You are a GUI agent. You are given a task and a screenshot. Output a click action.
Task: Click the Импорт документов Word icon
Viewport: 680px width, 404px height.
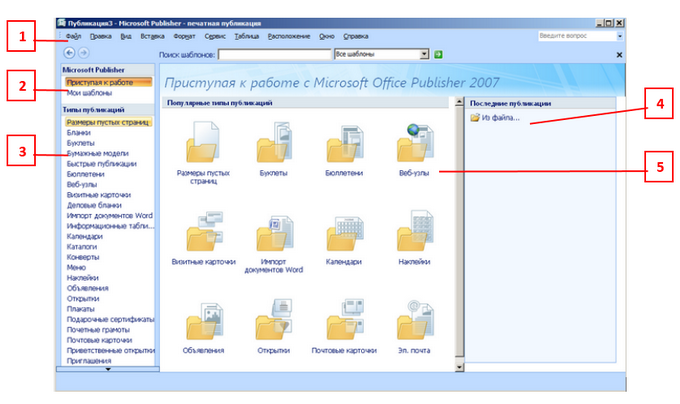click(x=273, y=233)
